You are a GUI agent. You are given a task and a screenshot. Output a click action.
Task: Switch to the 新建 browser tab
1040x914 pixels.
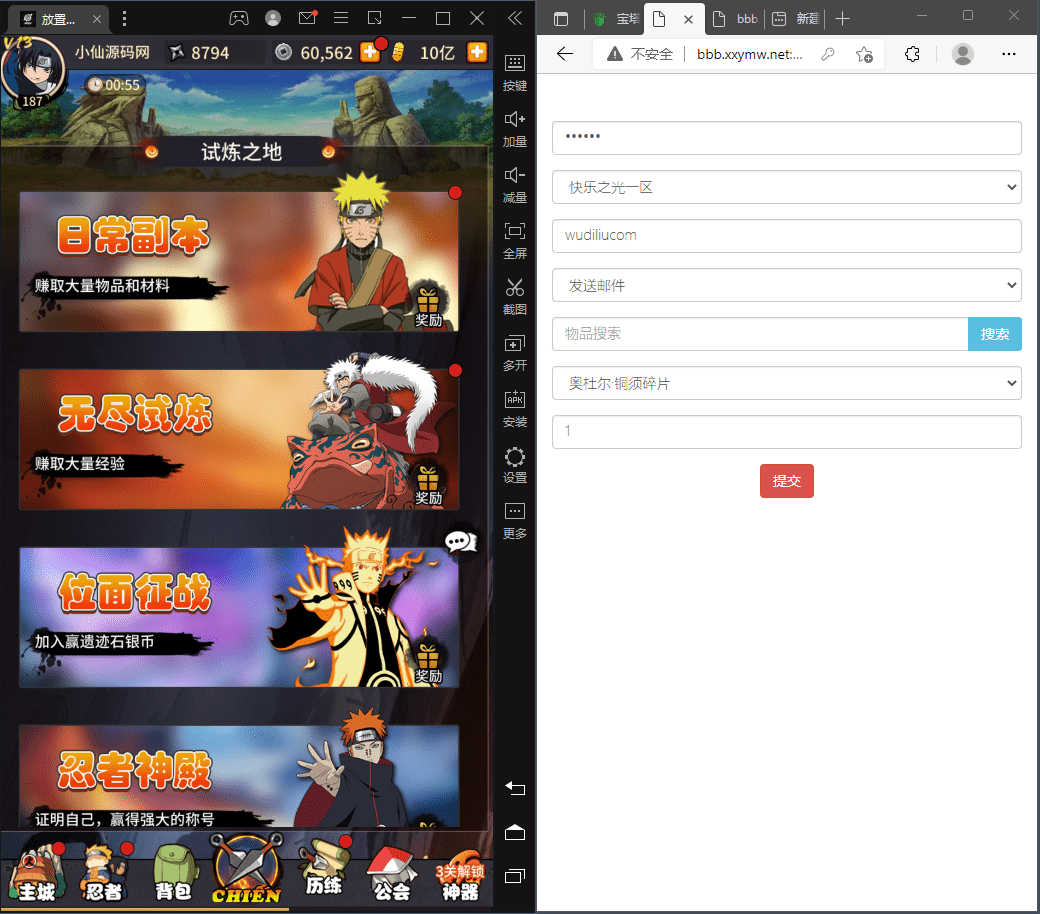796,19
